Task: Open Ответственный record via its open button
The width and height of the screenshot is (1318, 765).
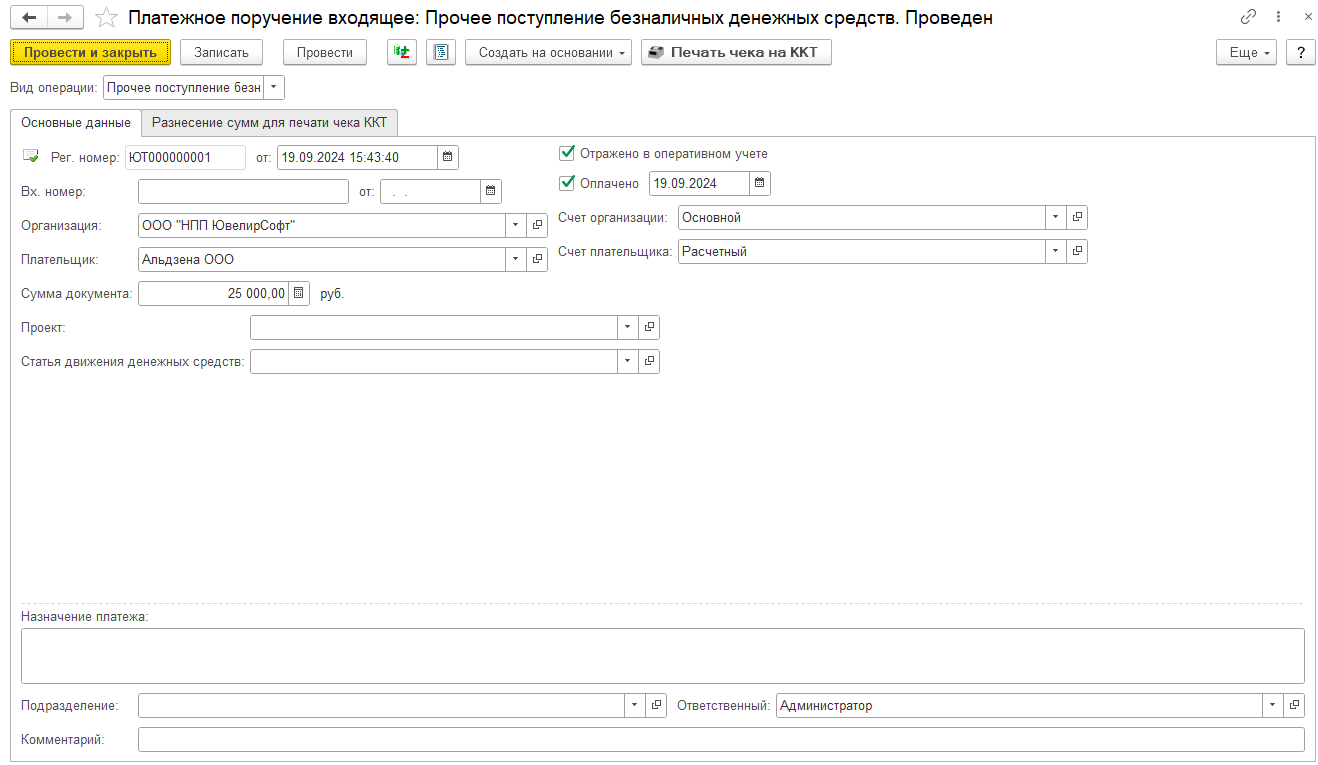Action: (x=1294, y=705)
